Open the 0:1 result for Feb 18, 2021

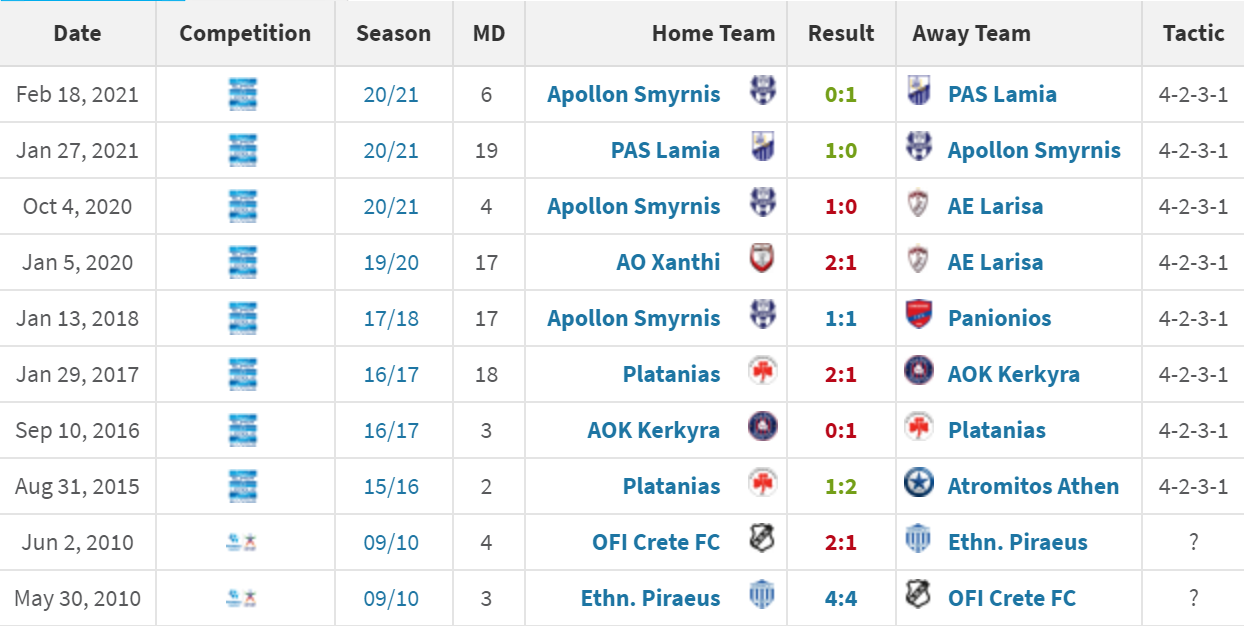click(x=841, y=94)
